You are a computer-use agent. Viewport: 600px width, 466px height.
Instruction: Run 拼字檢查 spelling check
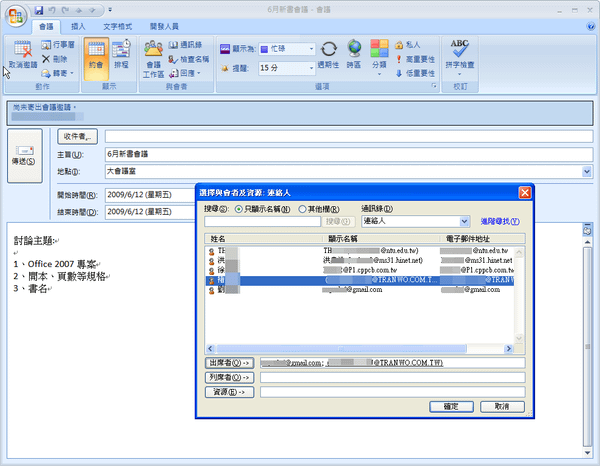[460, 57]
